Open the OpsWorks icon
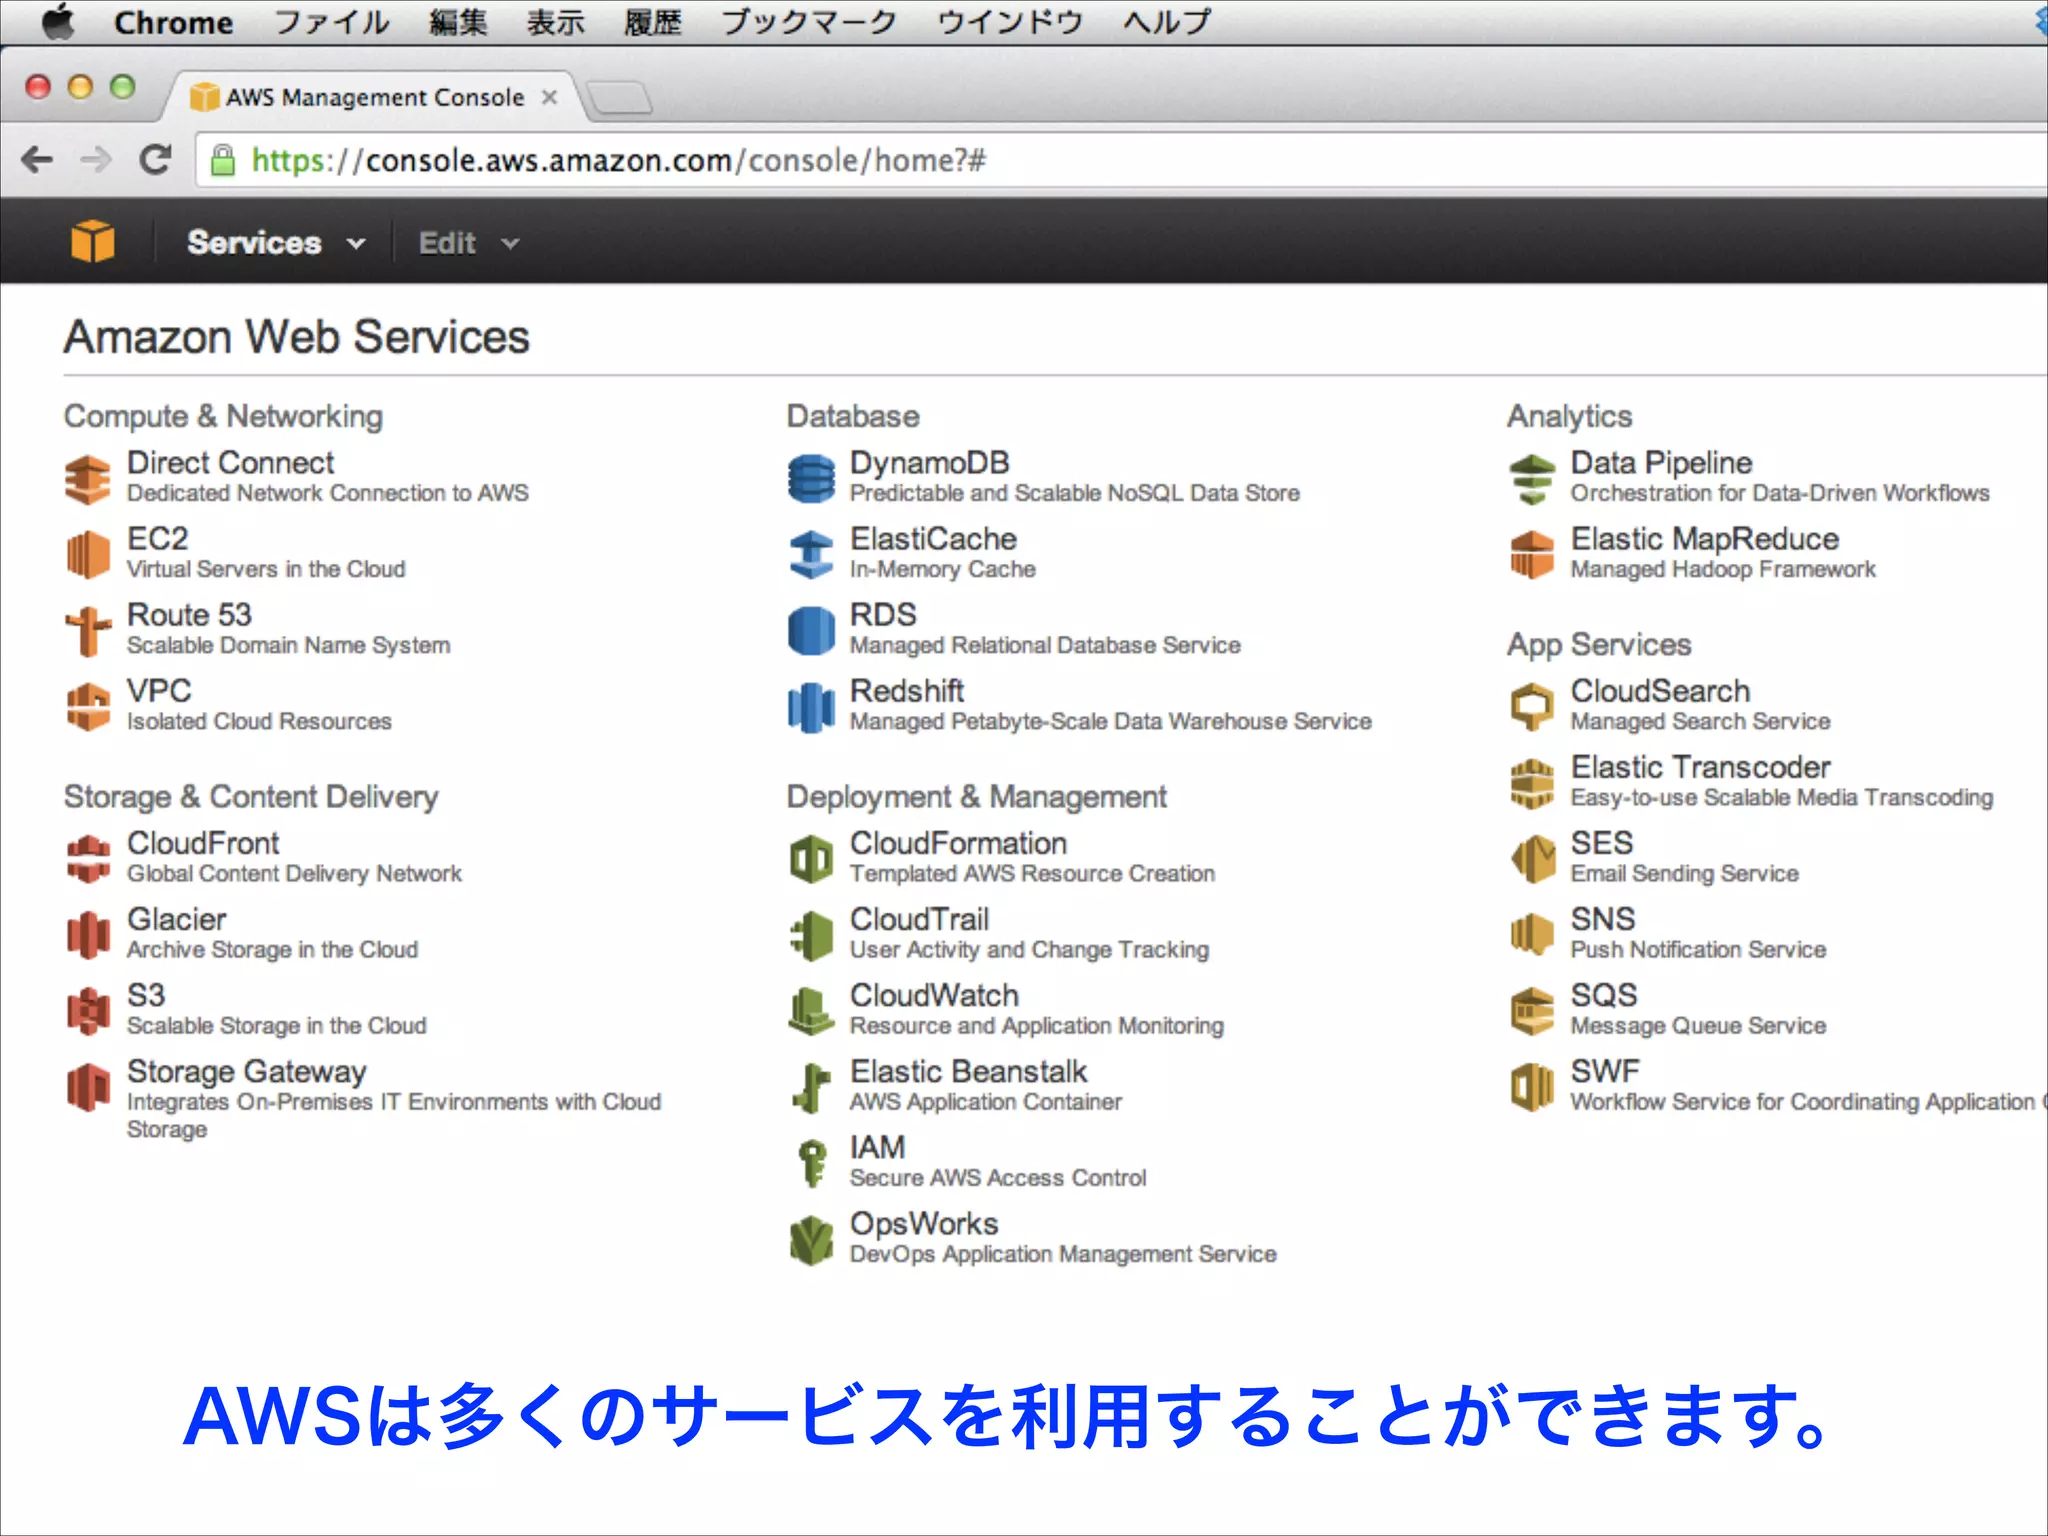 (x=811, y=1239)
